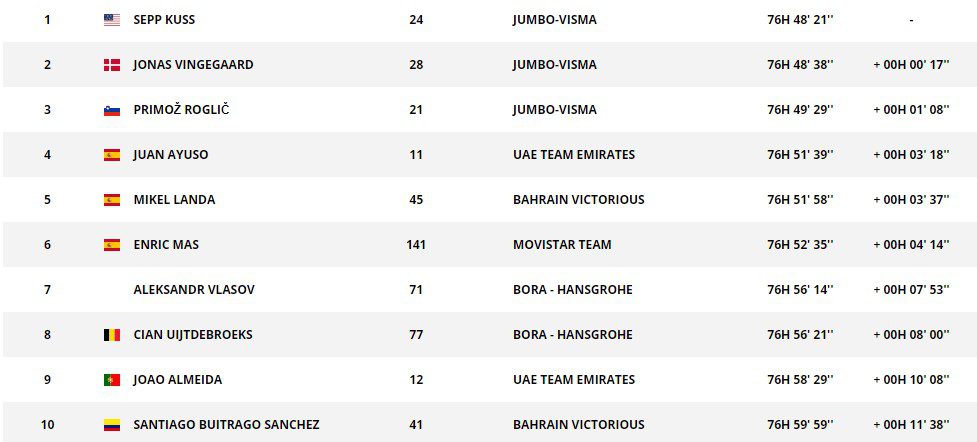
Task: Click UAE Team Emirates in Juan Ayuso's row
Action: point(574,155)
